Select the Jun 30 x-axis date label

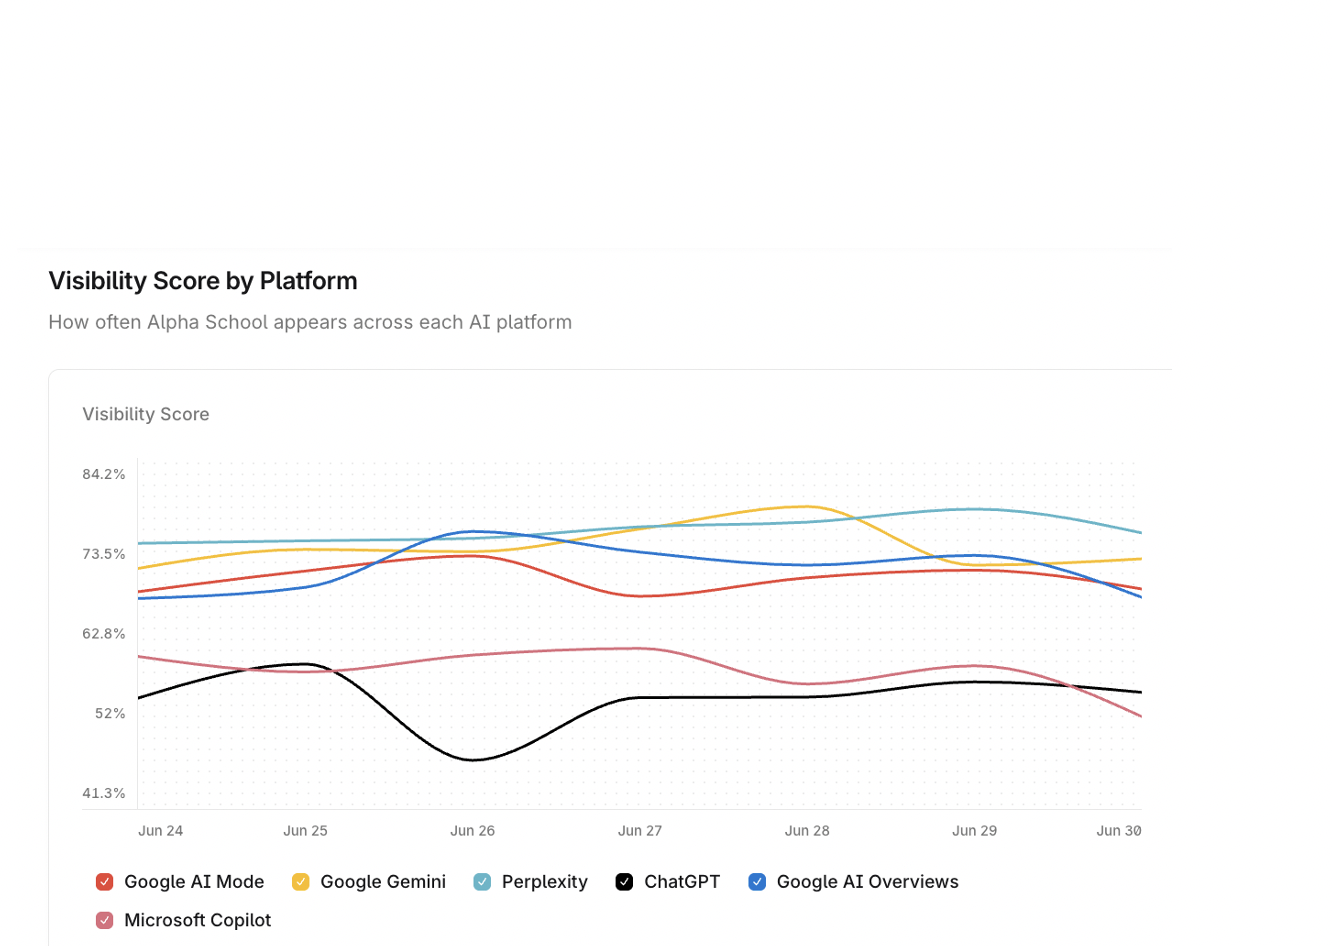click(x=1118, y=831)
